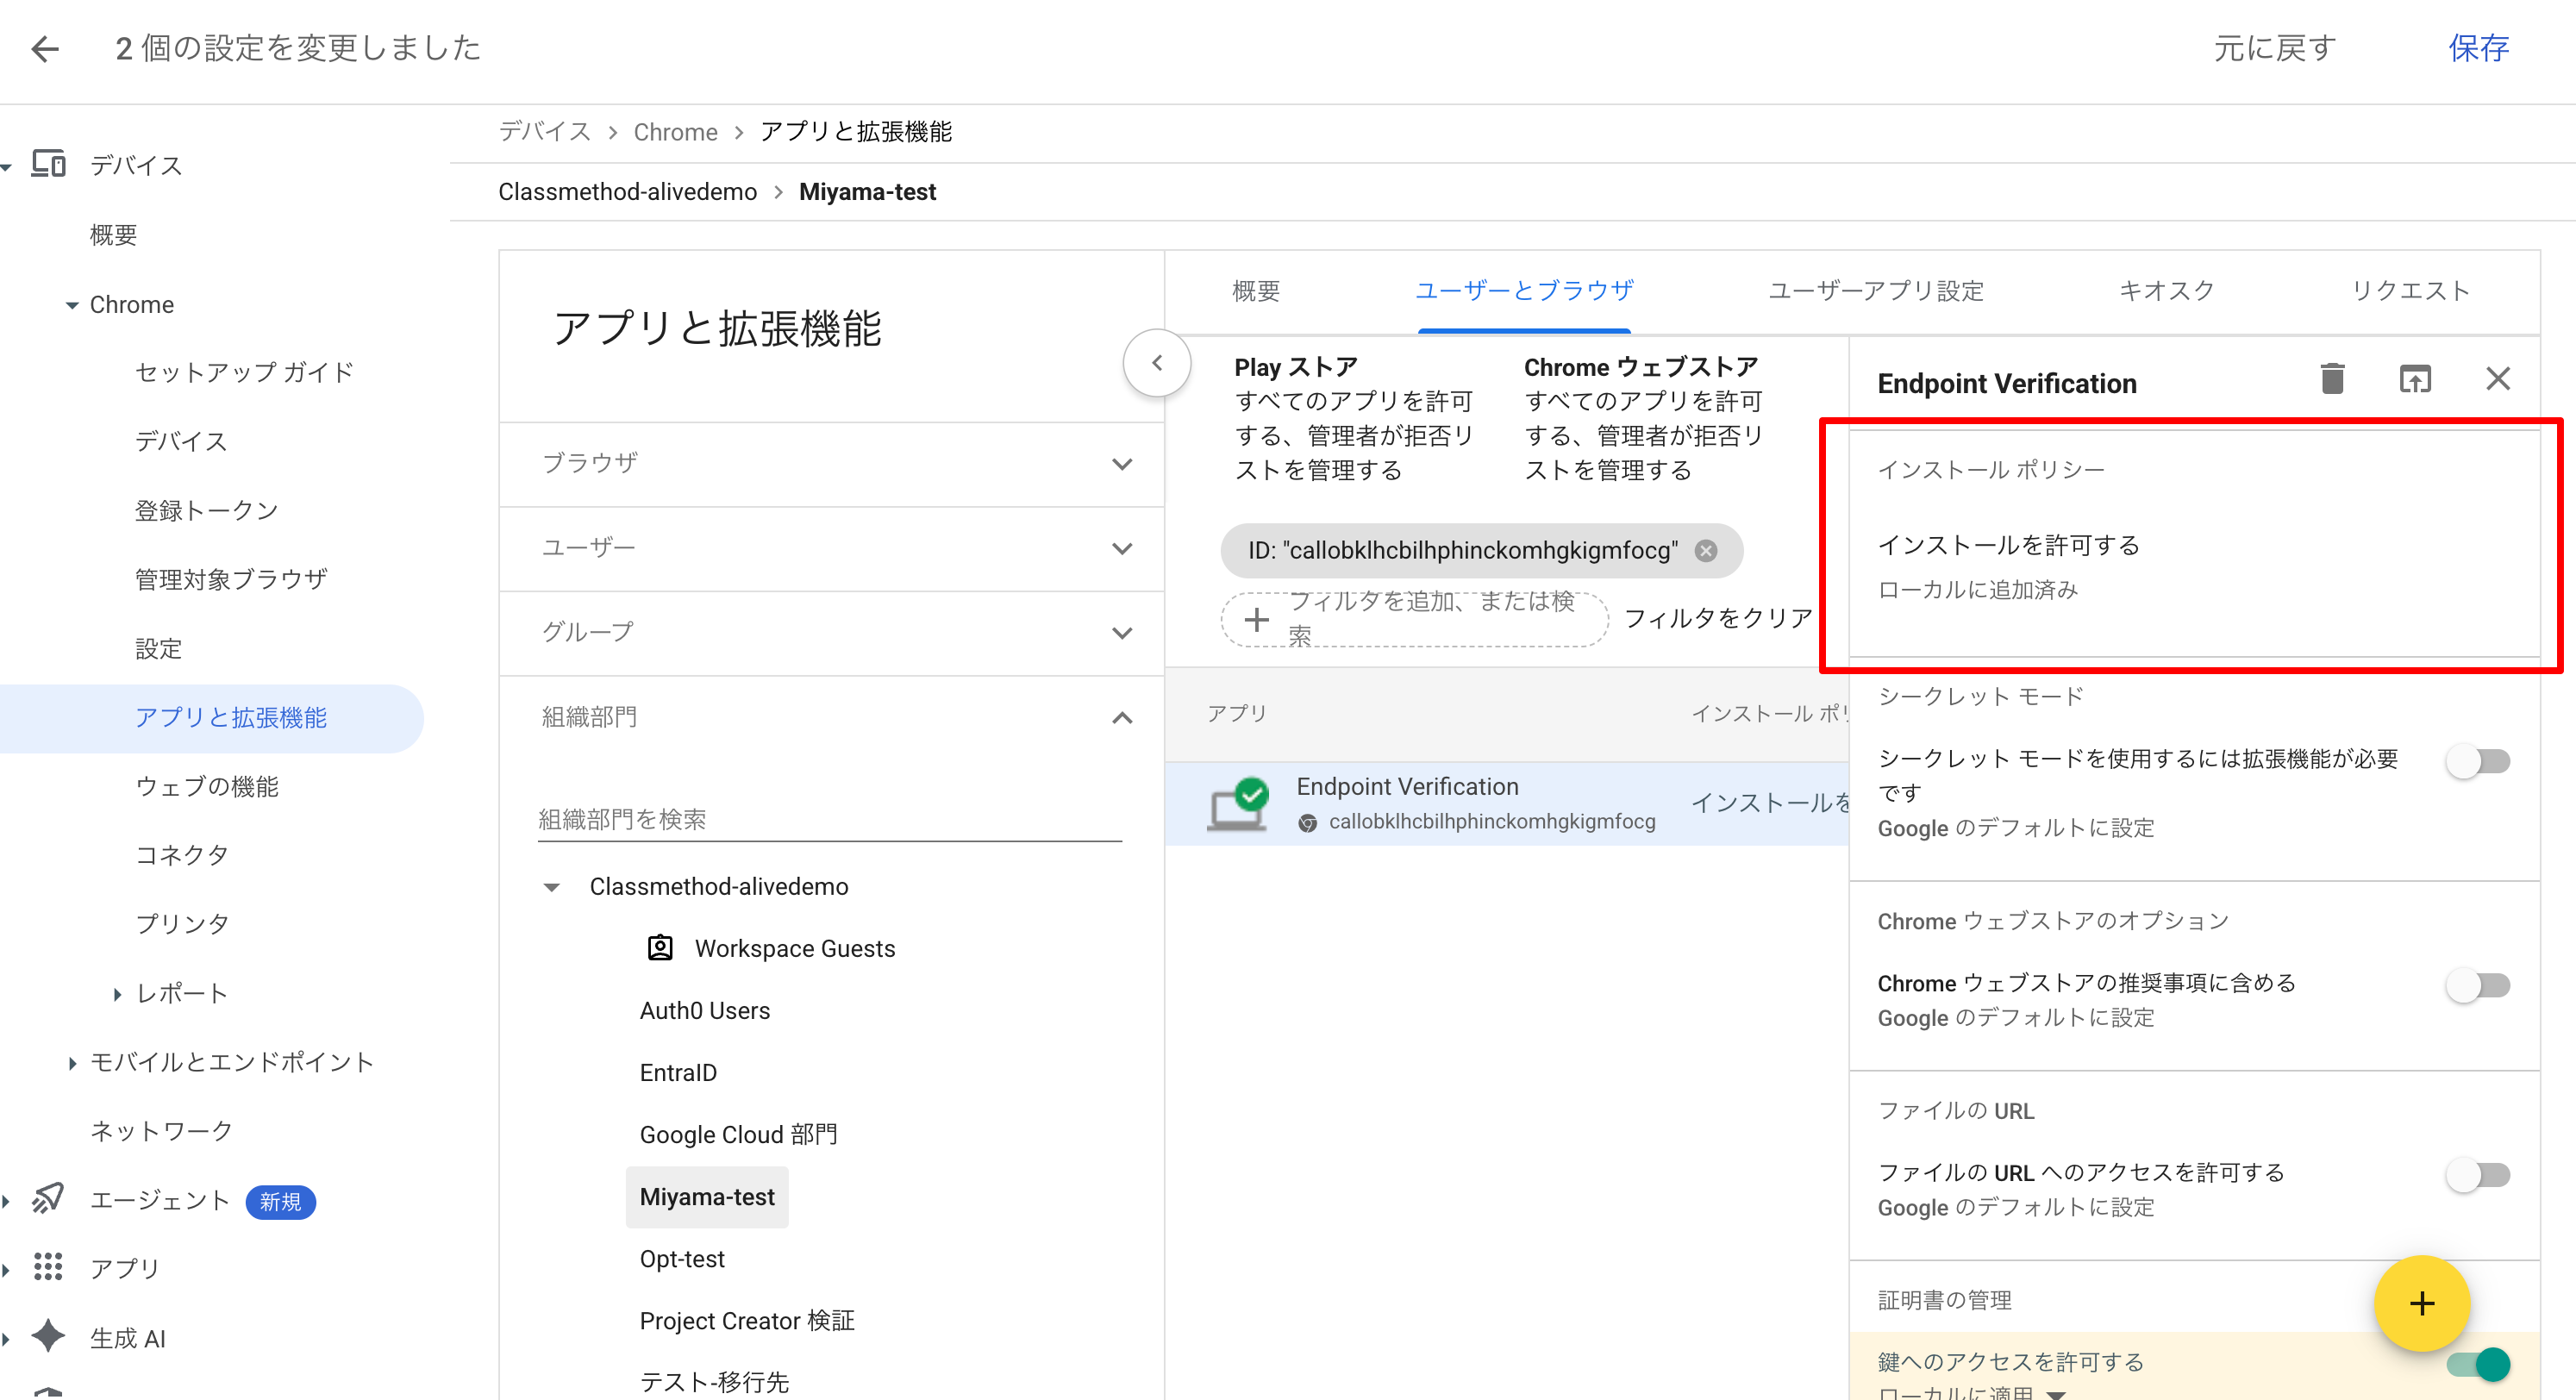
Task: Switch to ユーザーアプリ設定 tab
Action: click(x=1876, y=291)
